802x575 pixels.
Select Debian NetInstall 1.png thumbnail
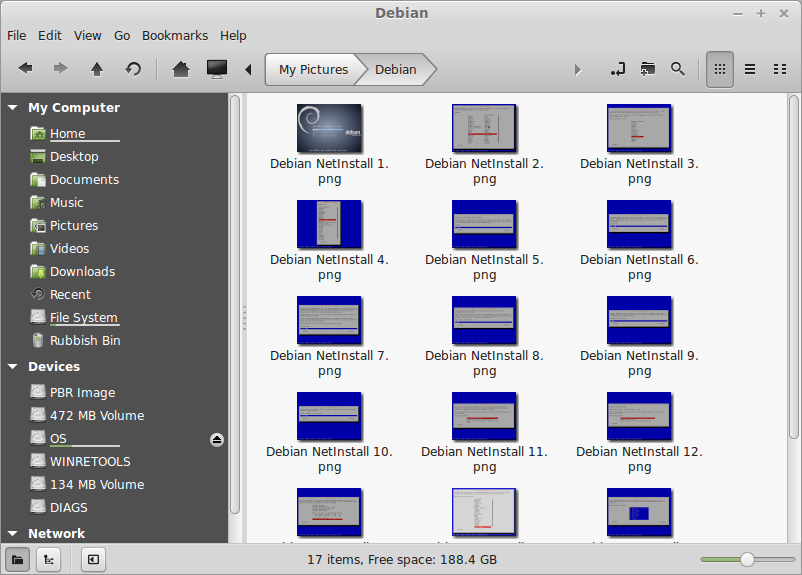tap(329, 128)
